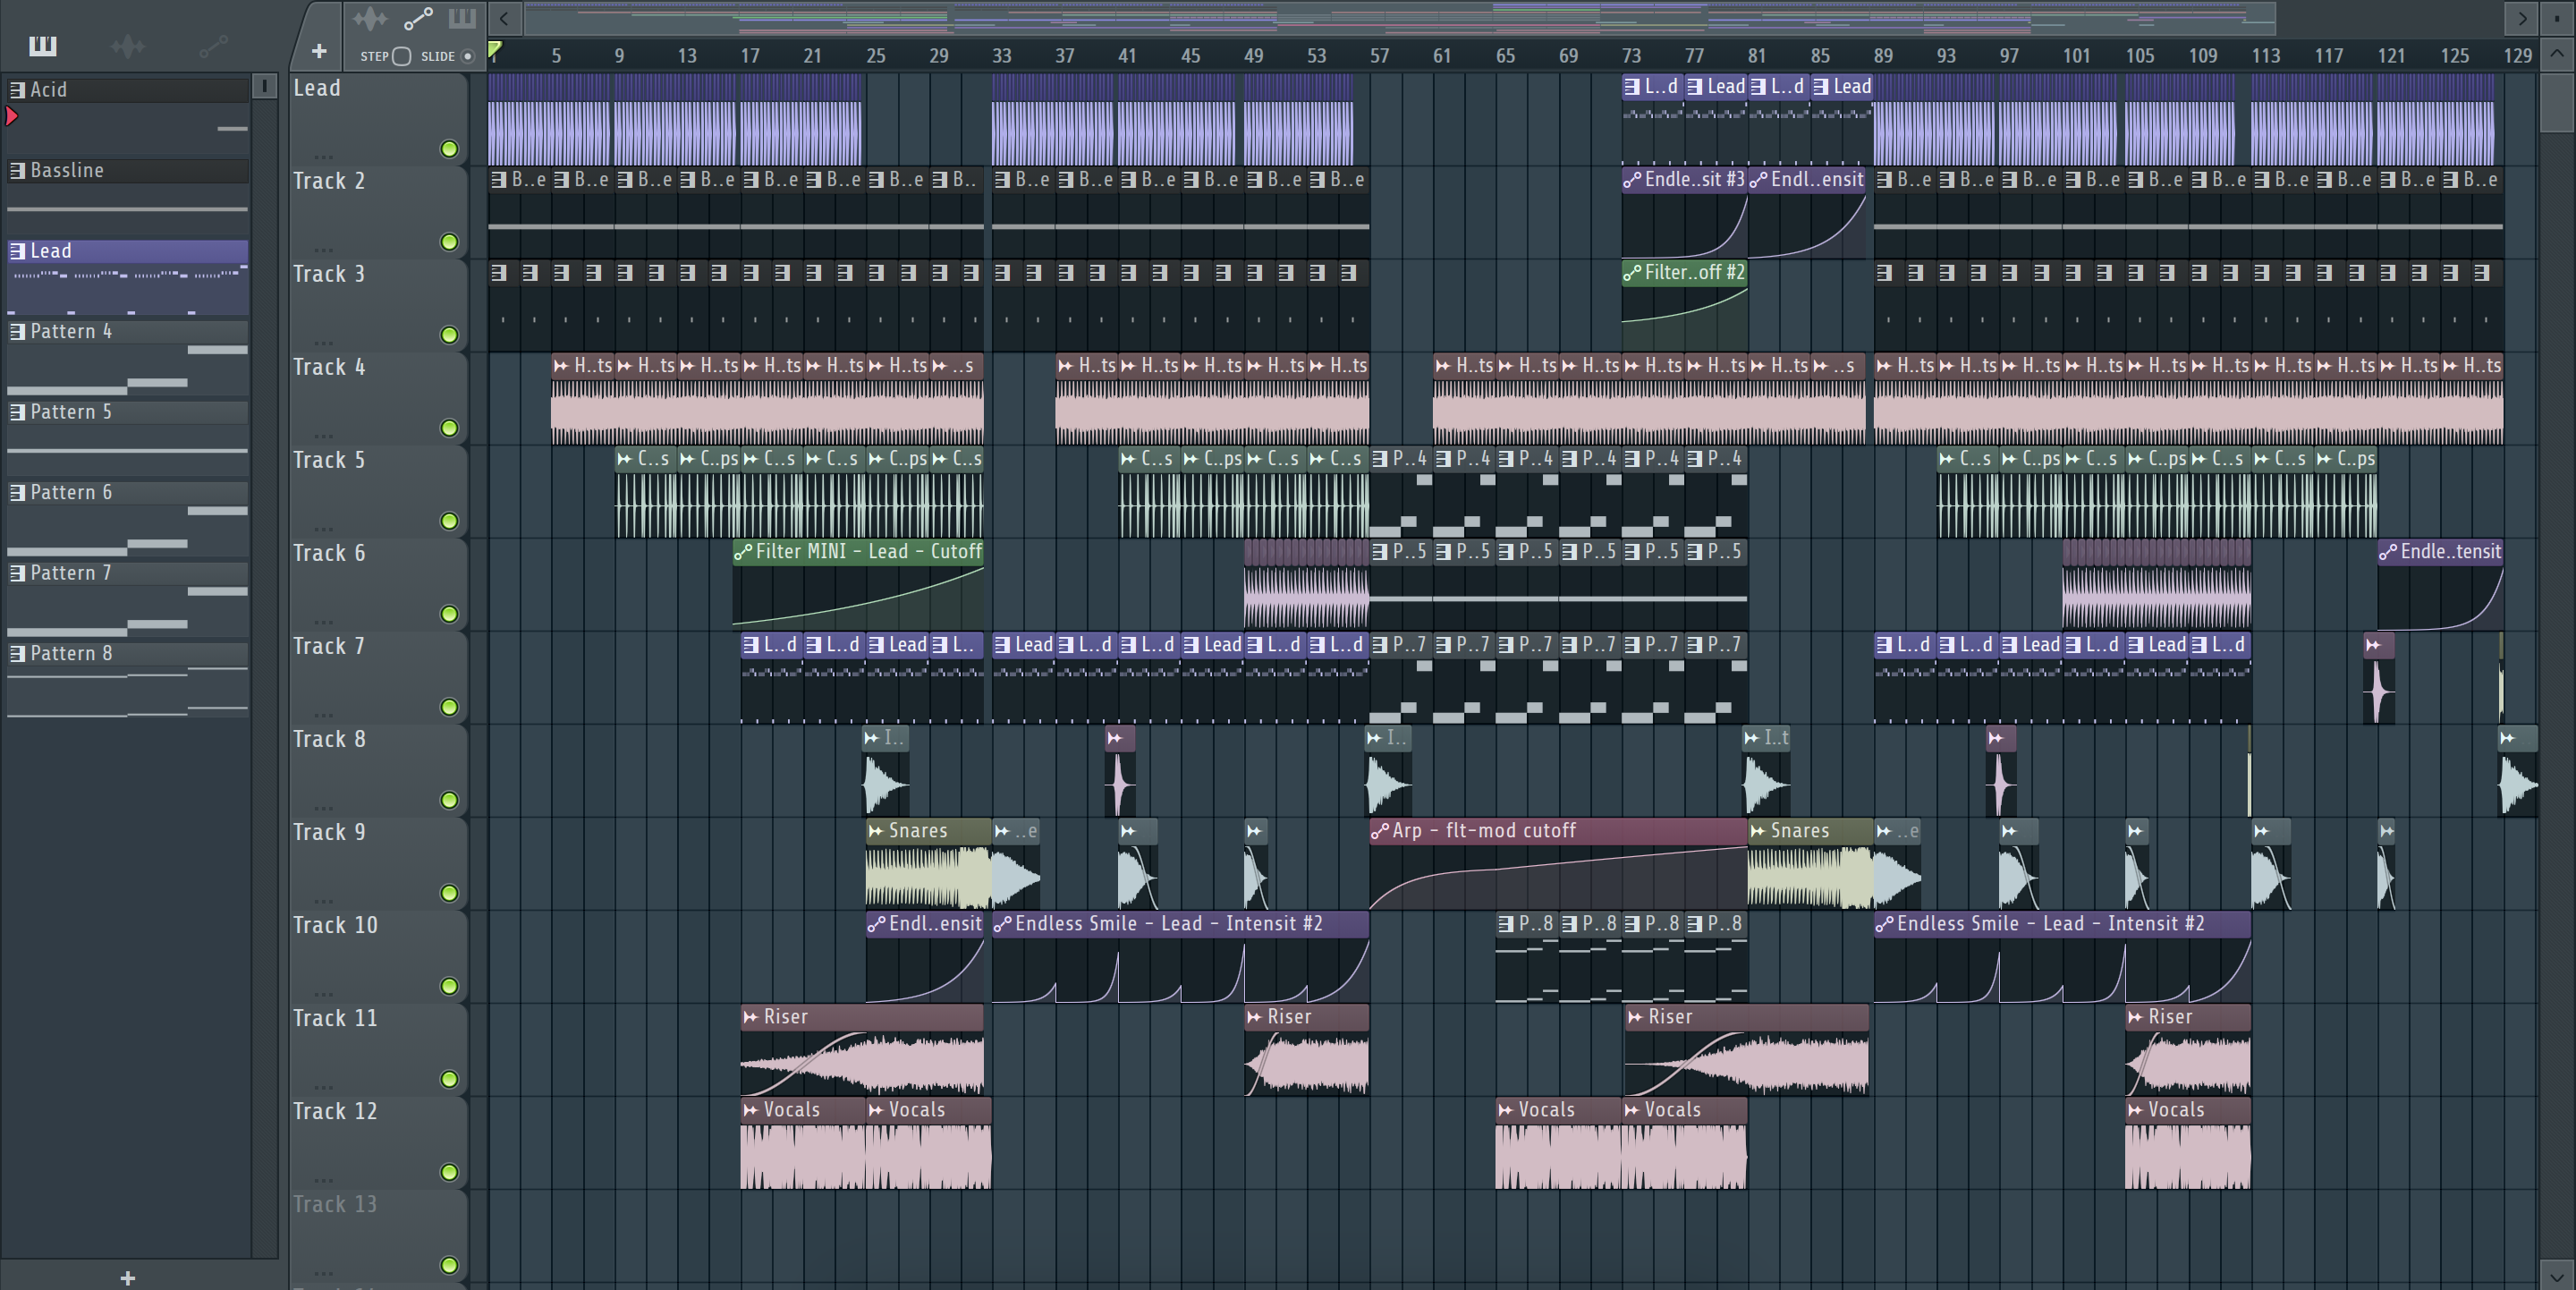The image size is (2576, 1290).
Task: Click the right arrow of the overview scrollbar
Action: pos(2522,18)
